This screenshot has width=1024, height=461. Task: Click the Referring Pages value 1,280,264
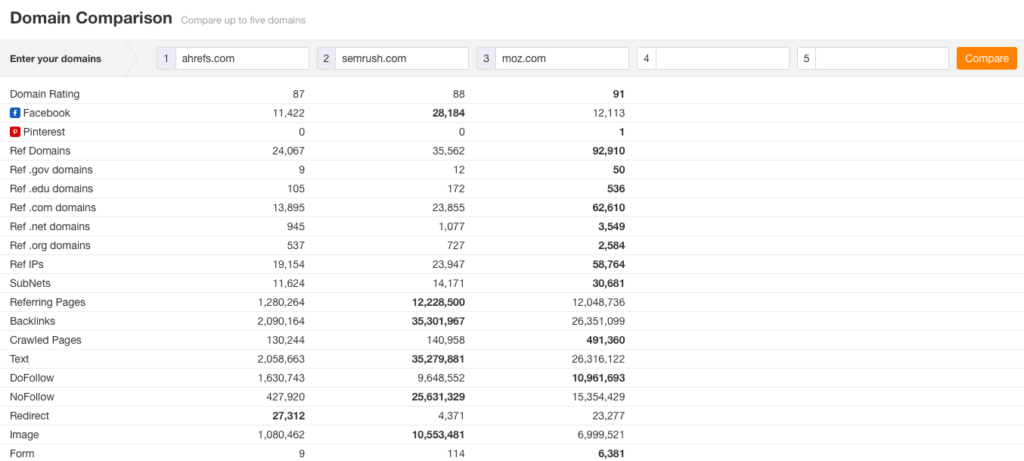[281, 302]
